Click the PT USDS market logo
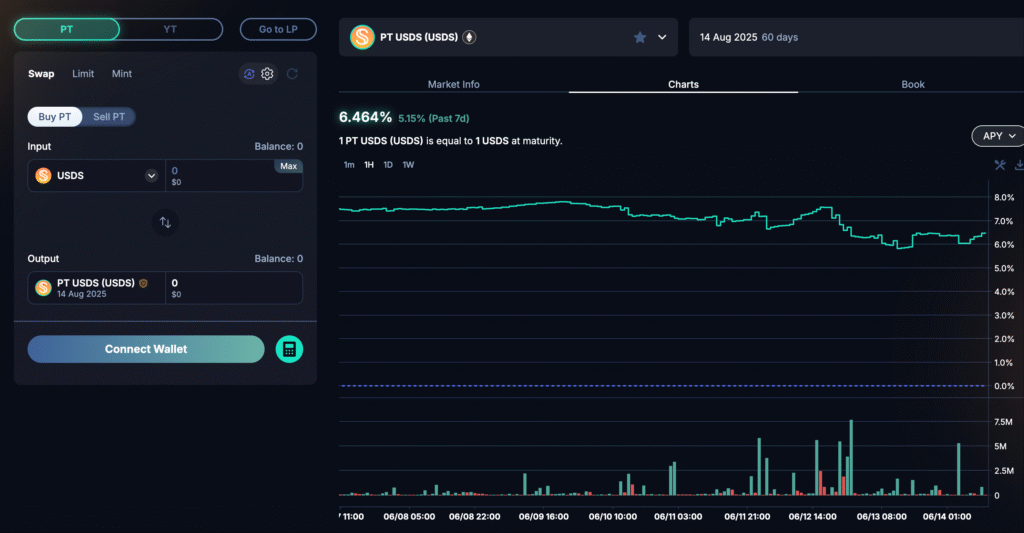 pos(362,37)
